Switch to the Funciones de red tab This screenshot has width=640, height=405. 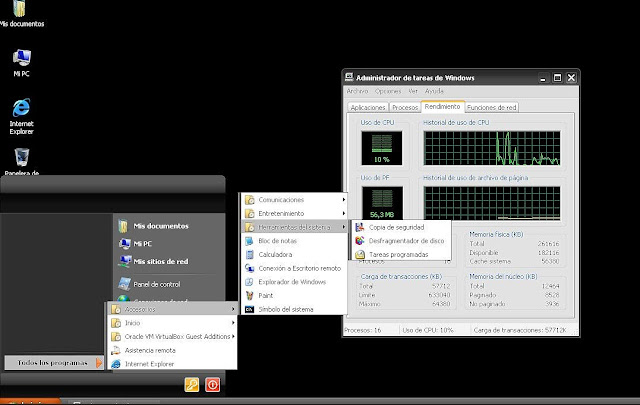(491, 107)
